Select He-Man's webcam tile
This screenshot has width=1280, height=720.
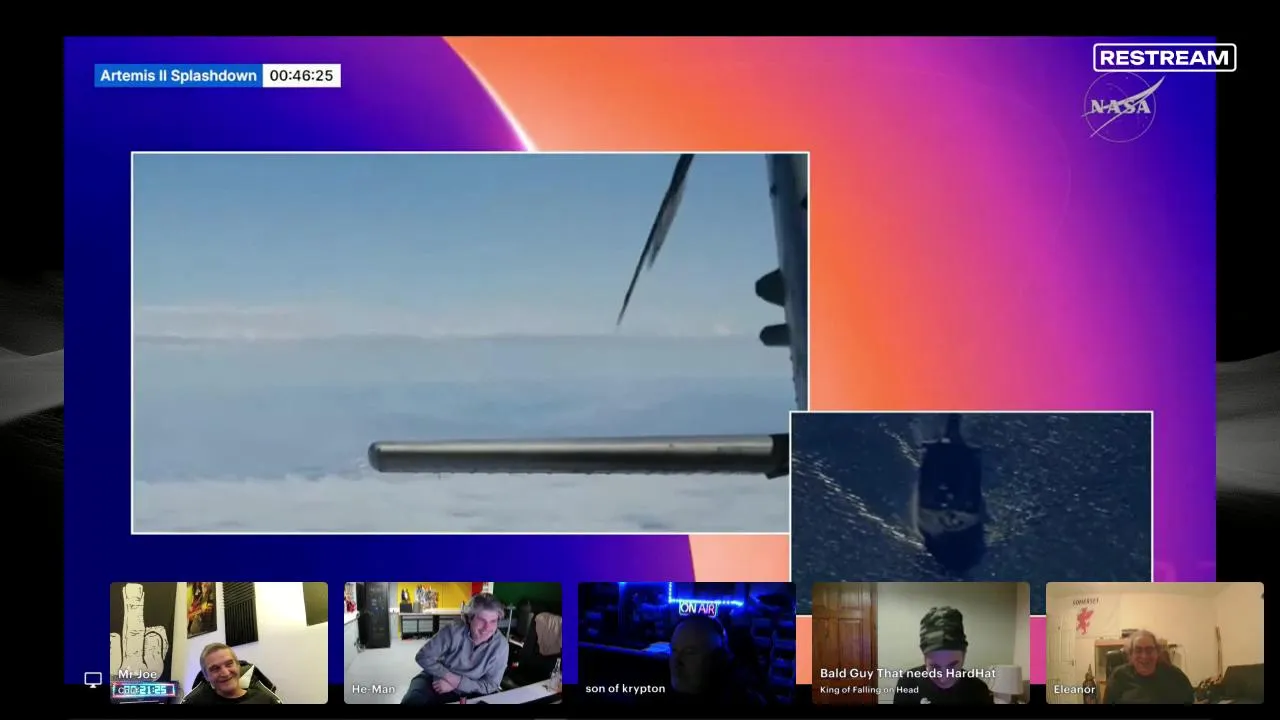453,643
